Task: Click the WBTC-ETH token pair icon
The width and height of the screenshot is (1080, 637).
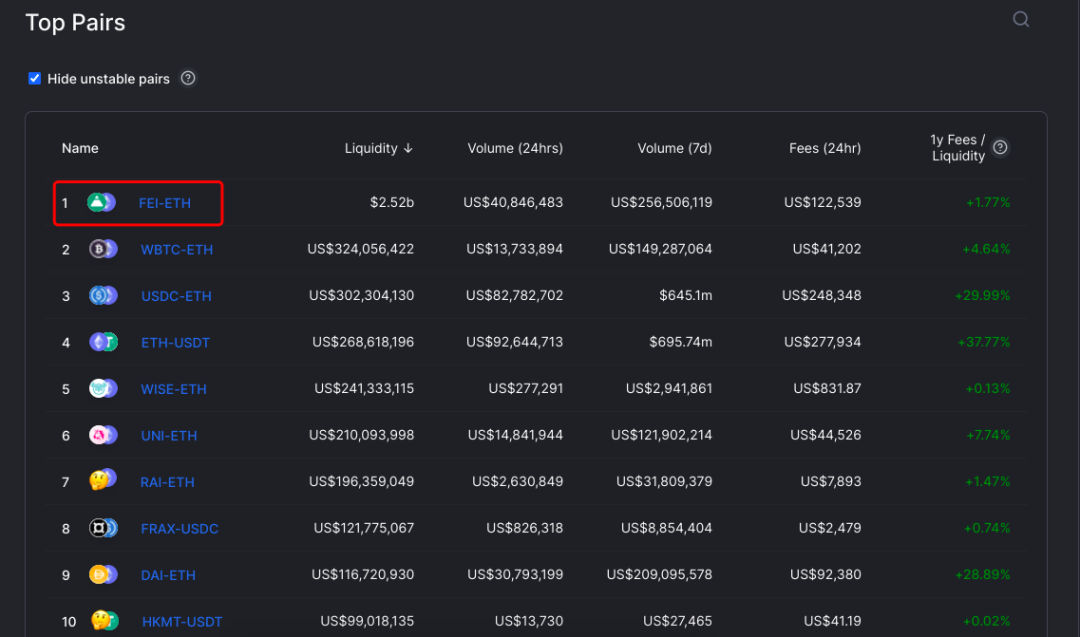Action: pos(103,249)
